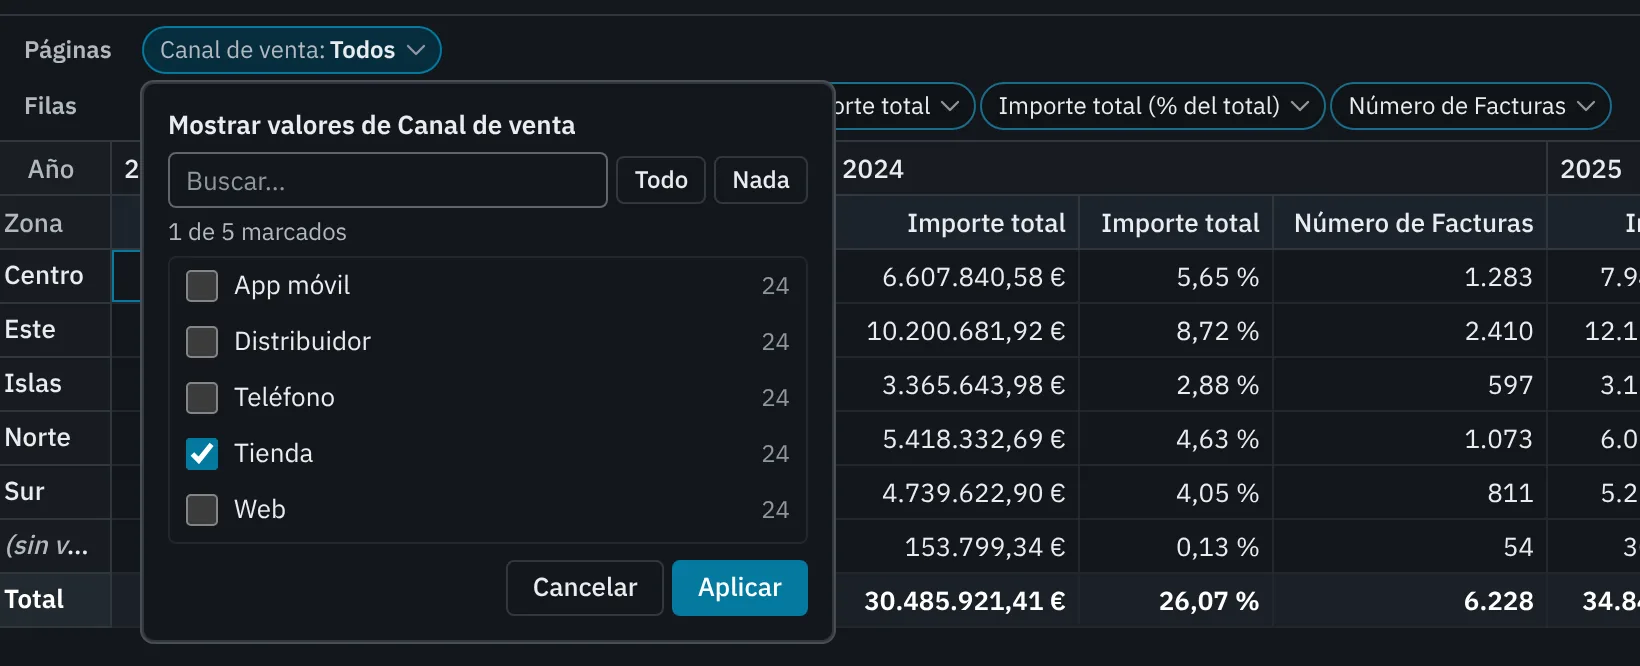The width and height of the screenshot is (1640, 666).
Task: Click the cell 5,65 %
Action: (1176, 277)
